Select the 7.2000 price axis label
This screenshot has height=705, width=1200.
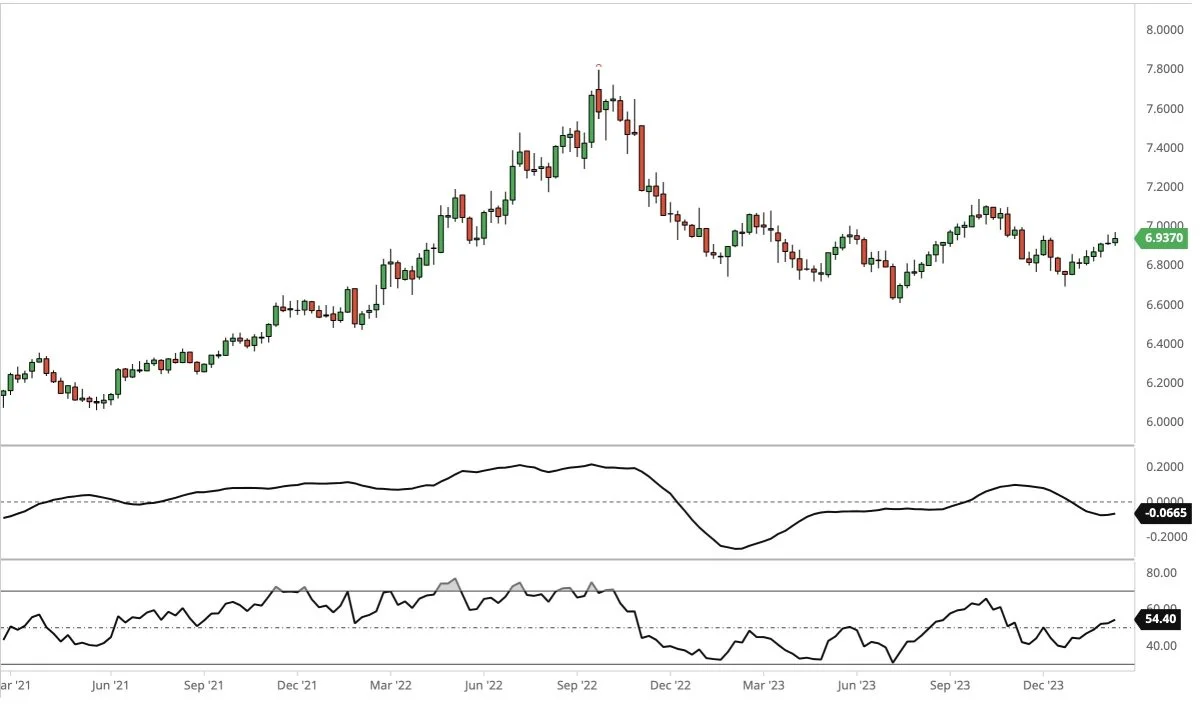tap(1165, 187)
